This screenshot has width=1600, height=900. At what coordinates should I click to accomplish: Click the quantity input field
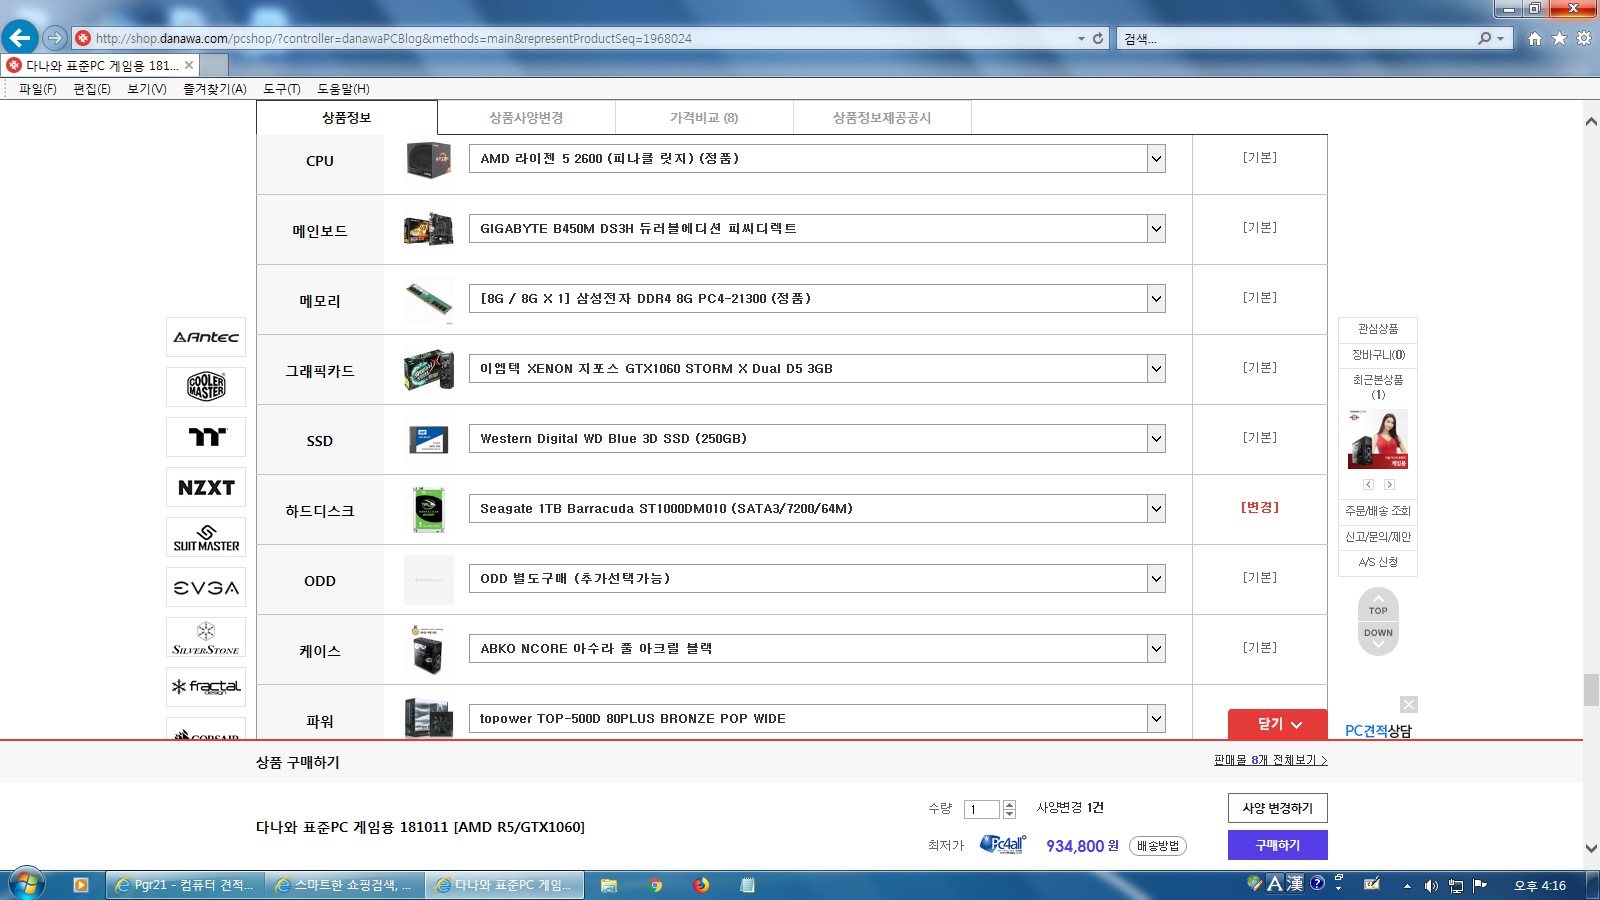pos(981,809)
